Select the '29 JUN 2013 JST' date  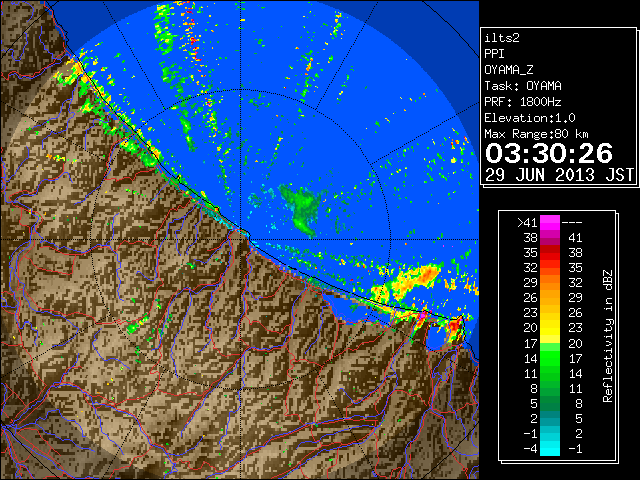point(559,175)
